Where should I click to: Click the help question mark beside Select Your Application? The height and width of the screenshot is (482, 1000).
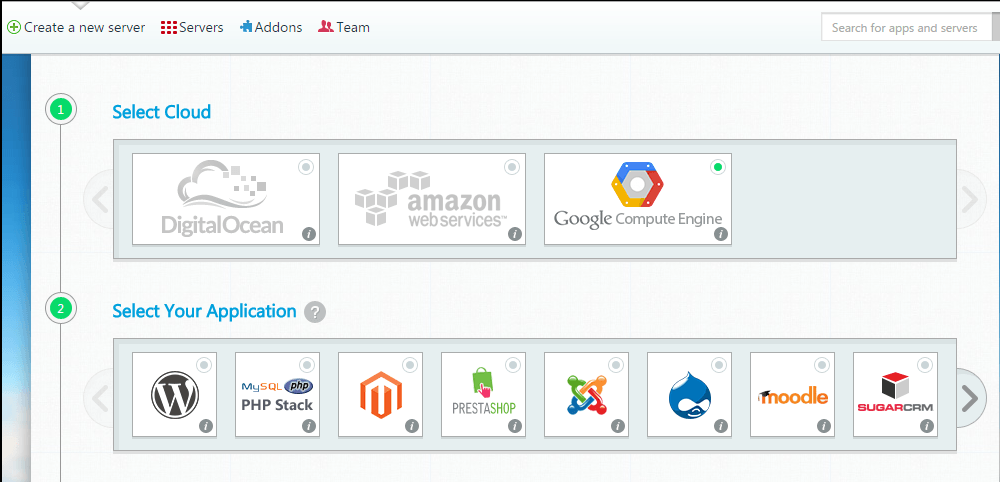pos(315,312)
